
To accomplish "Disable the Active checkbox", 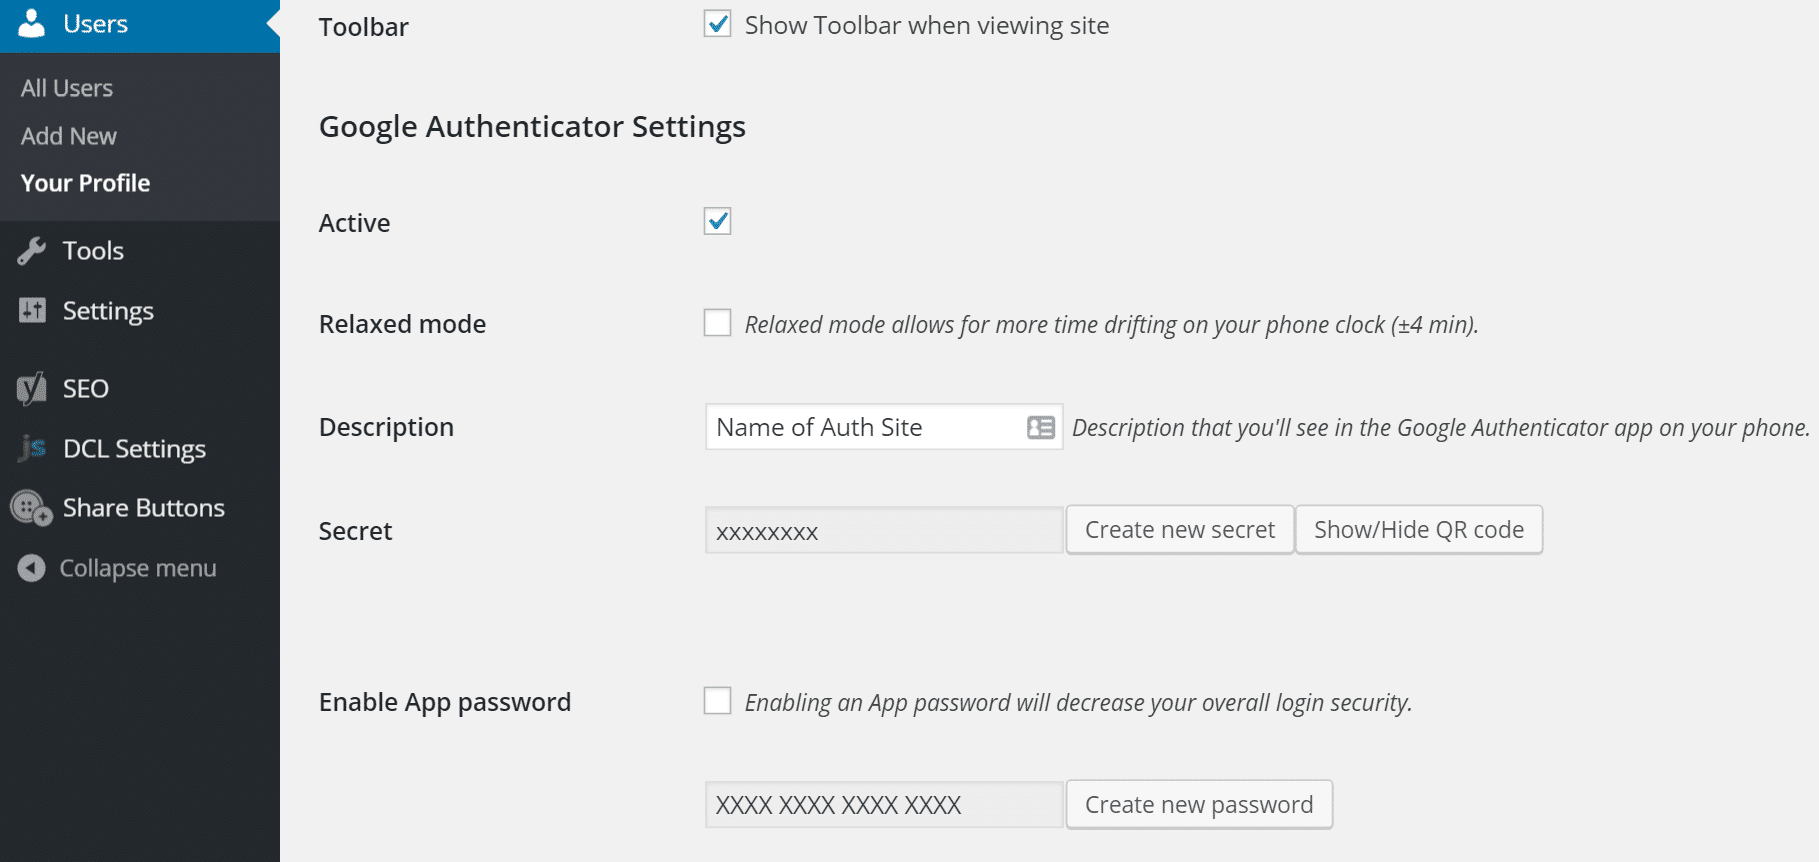I will [717, 221].
